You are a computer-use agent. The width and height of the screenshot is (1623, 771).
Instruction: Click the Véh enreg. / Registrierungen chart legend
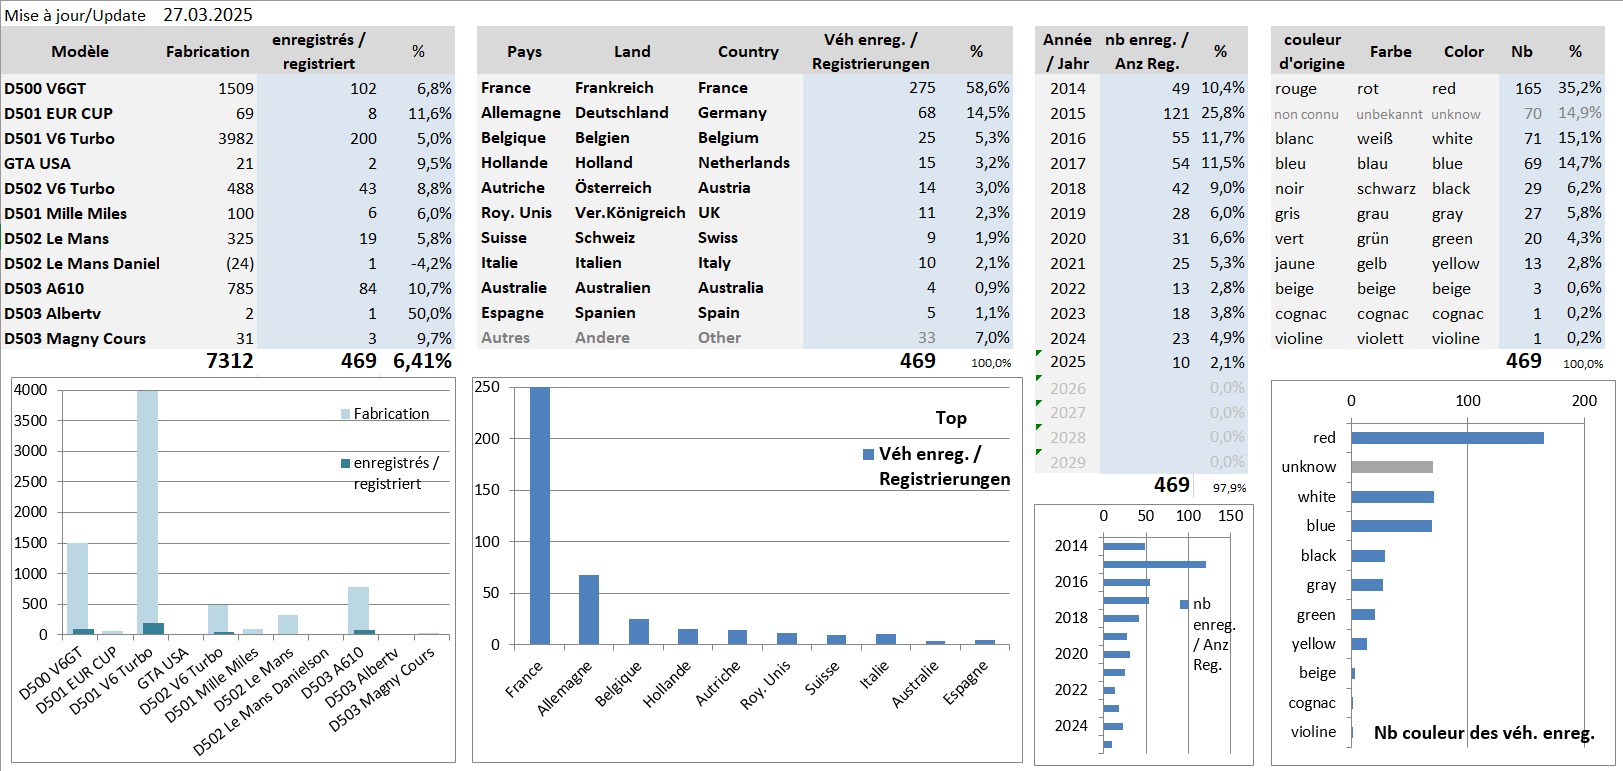tap(937, 466)
